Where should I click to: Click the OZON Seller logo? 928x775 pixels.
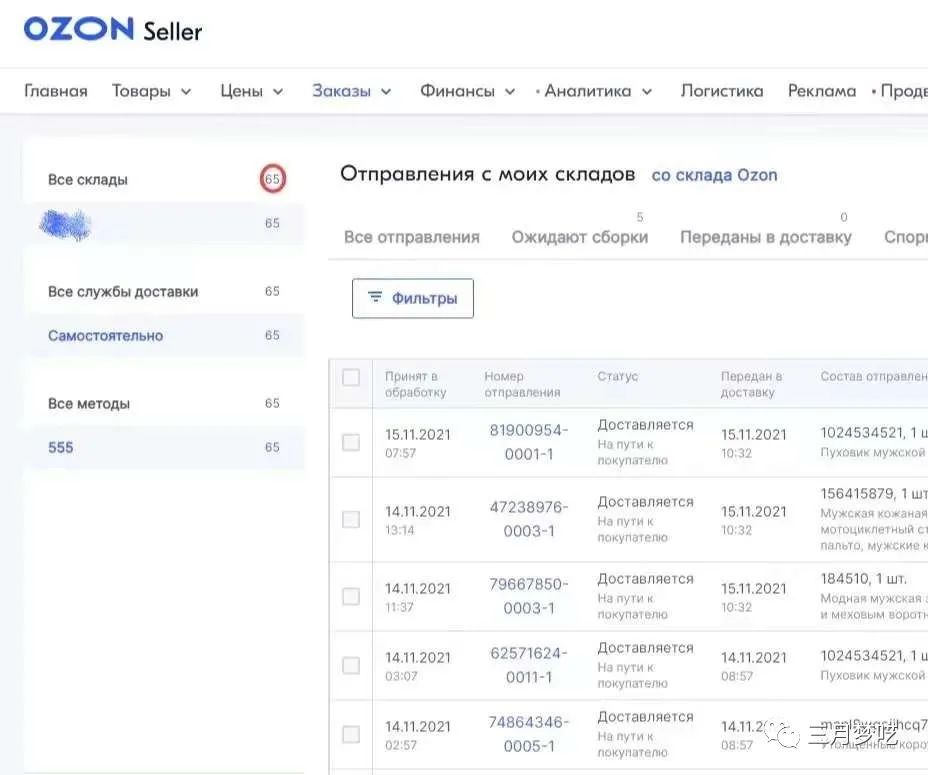pyautogui.click(x=113, y=30)
